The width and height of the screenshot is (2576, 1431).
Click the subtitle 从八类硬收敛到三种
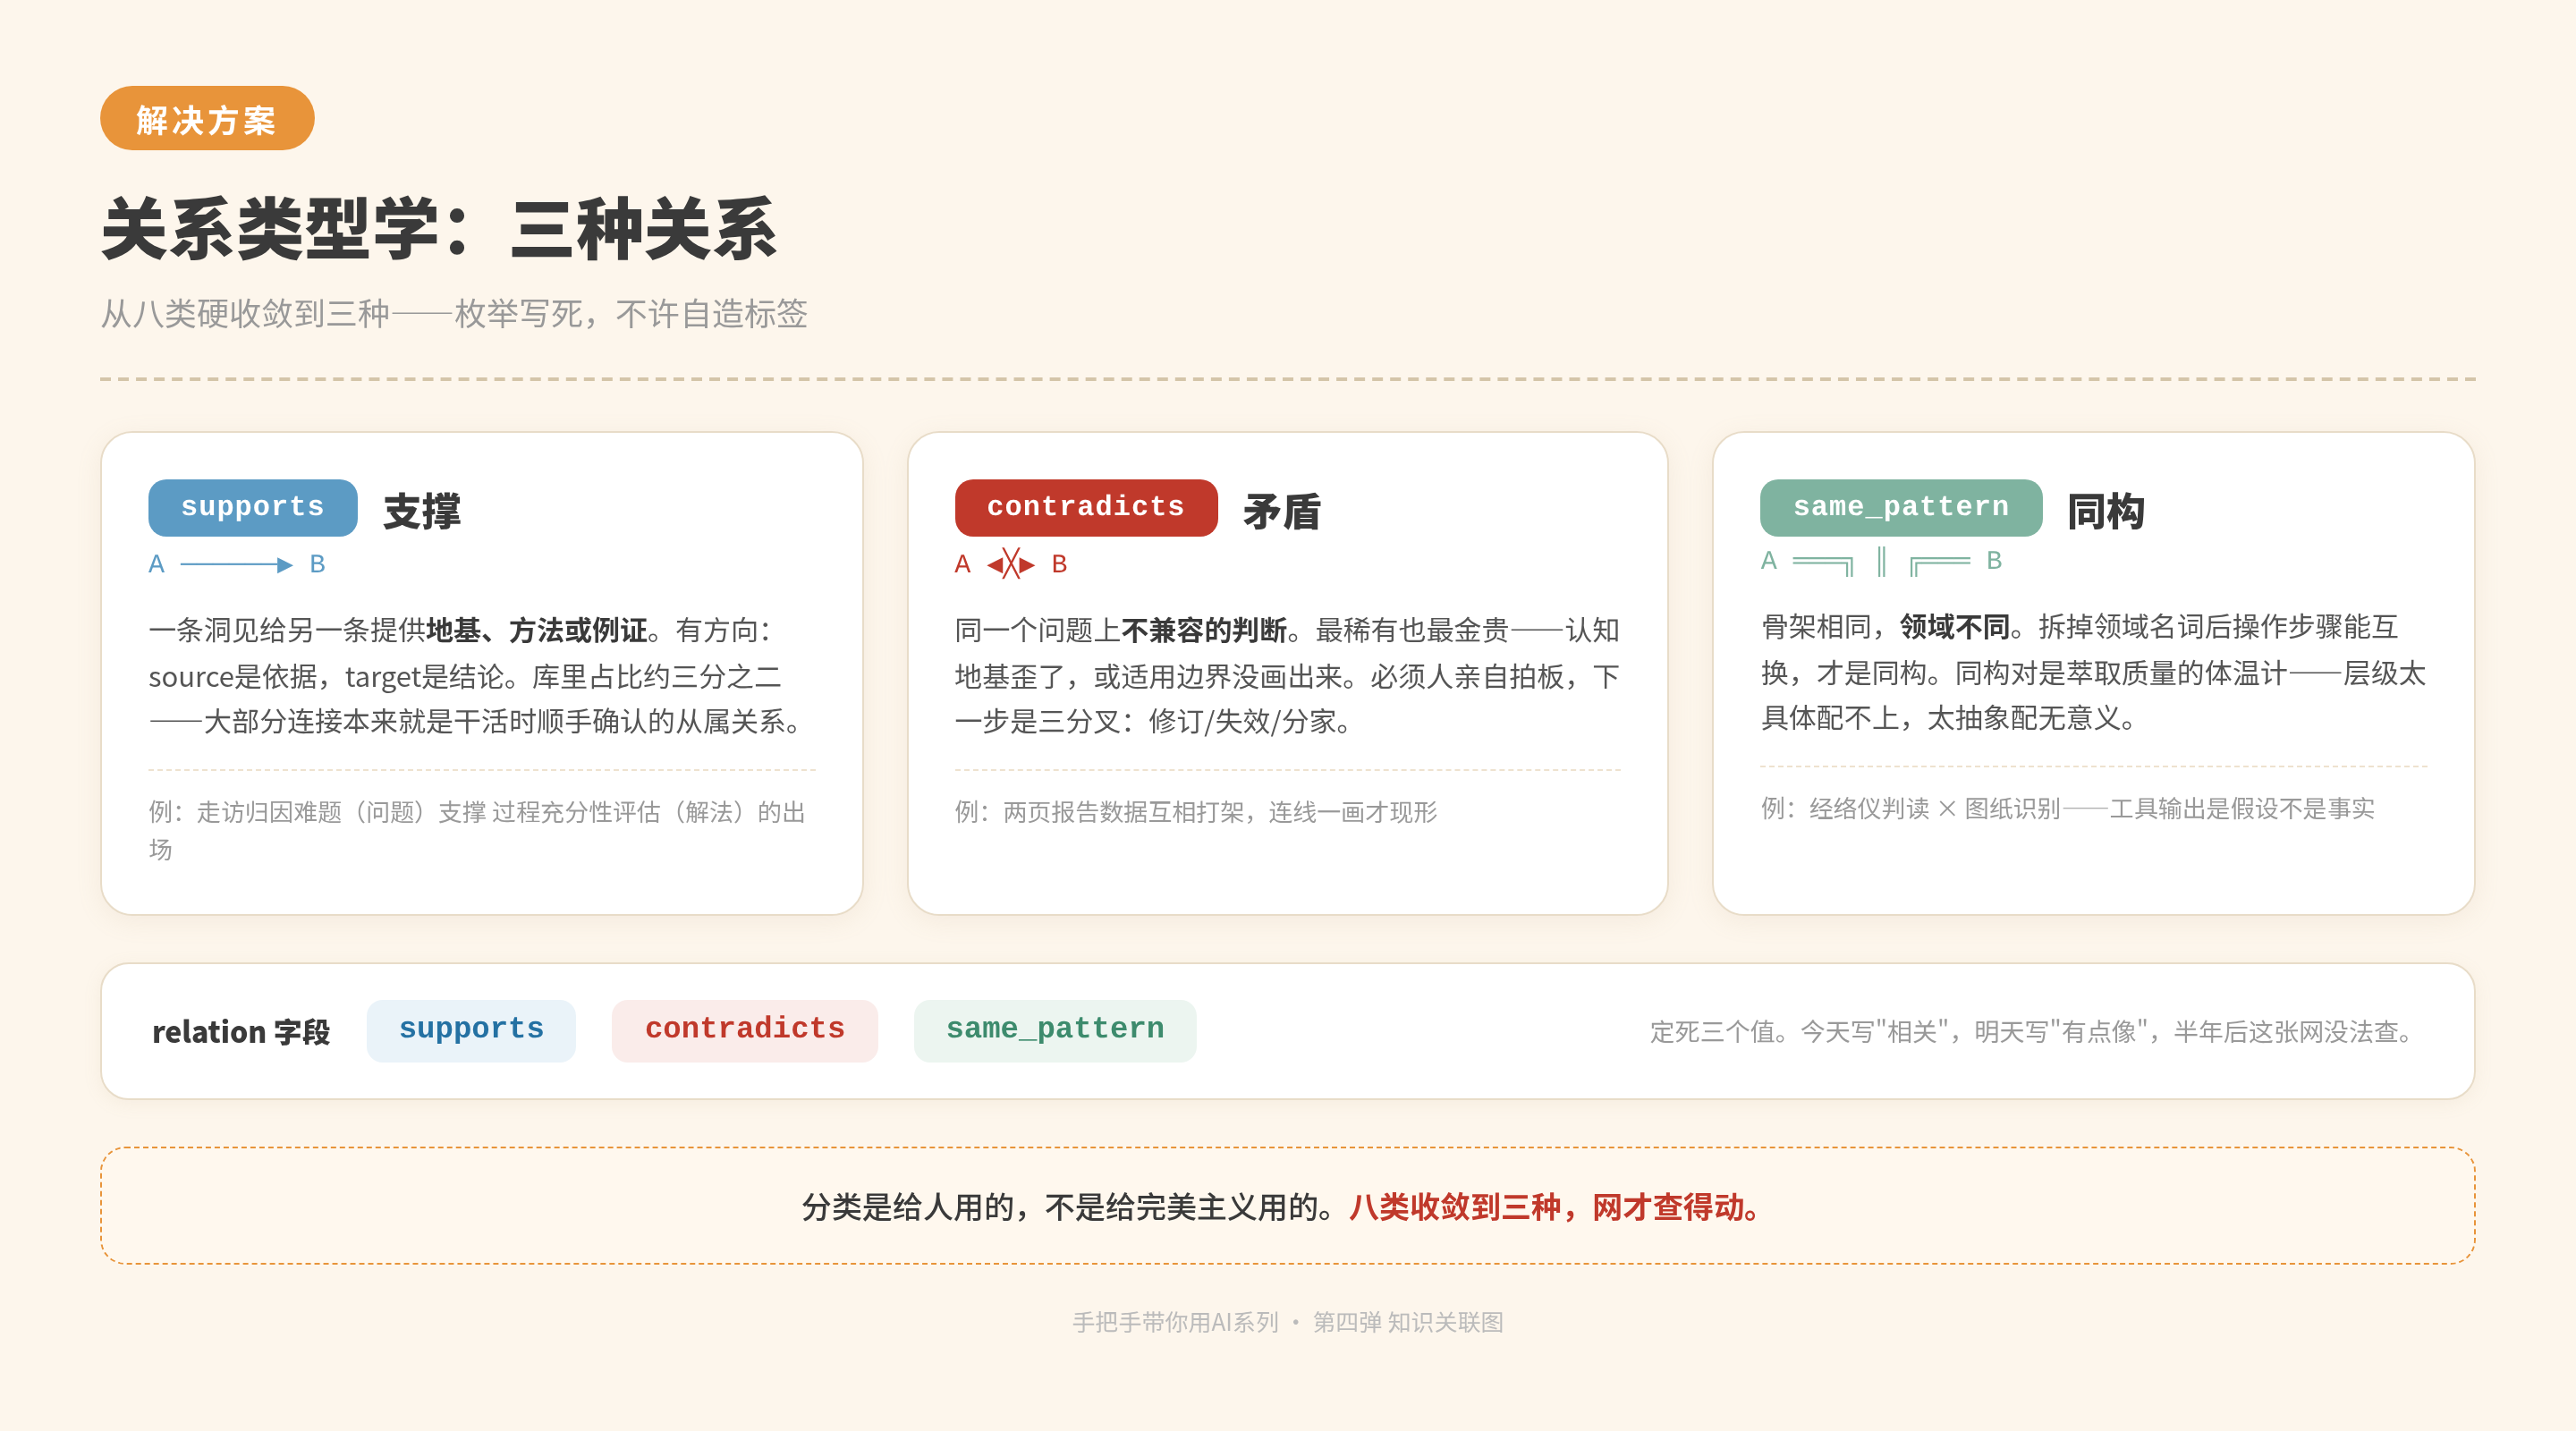[246, 314]
